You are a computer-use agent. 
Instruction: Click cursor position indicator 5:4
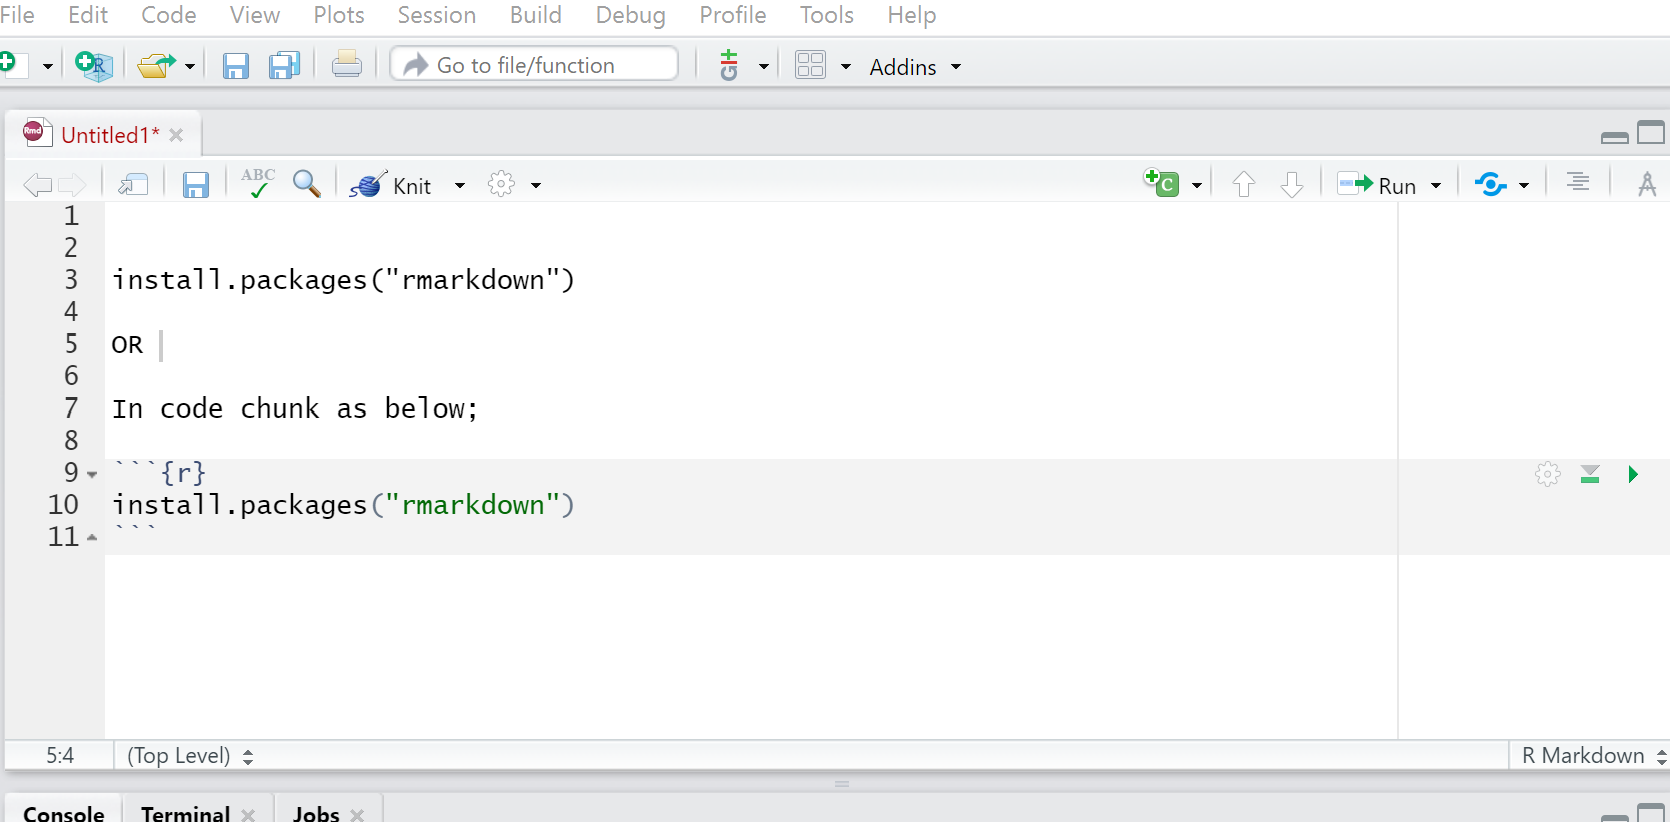click(60, 756)
